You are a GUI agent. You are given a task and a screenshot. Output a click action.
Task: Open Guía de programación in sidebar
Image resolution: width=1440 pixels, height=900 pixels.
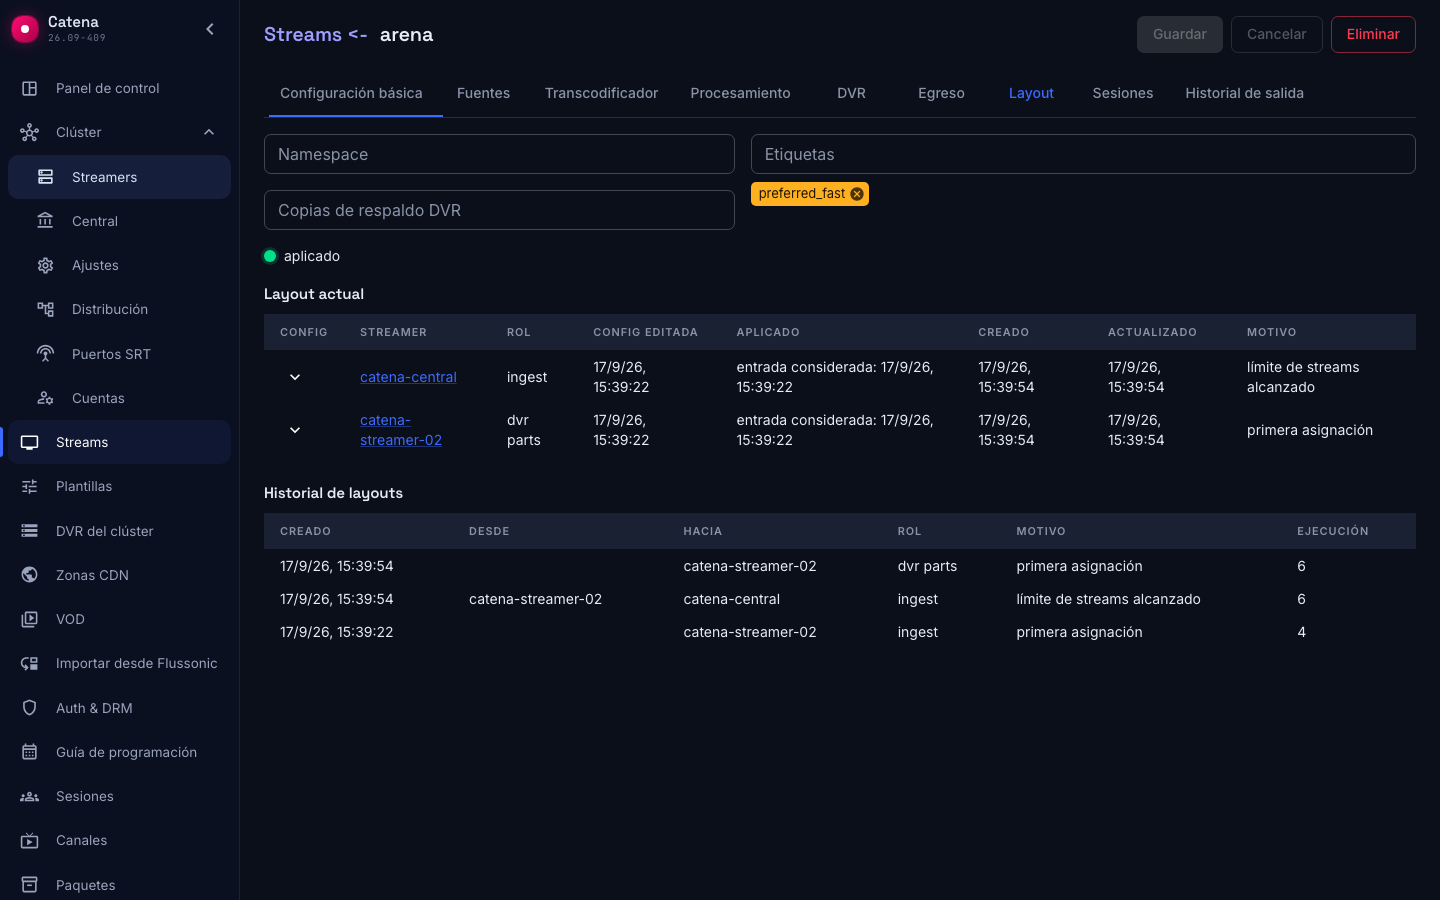(120, 752)
